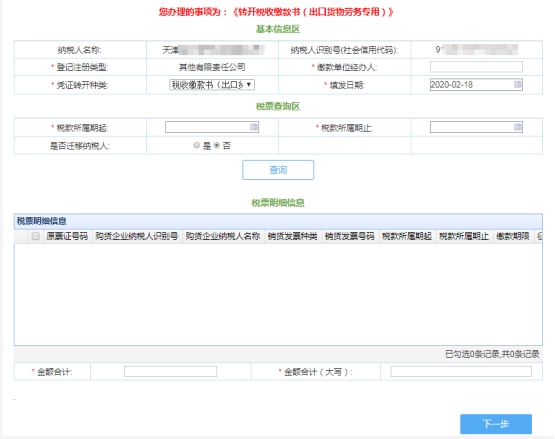
Task: Click the 其他有限责任公司 registration type value
Action: 212,67
